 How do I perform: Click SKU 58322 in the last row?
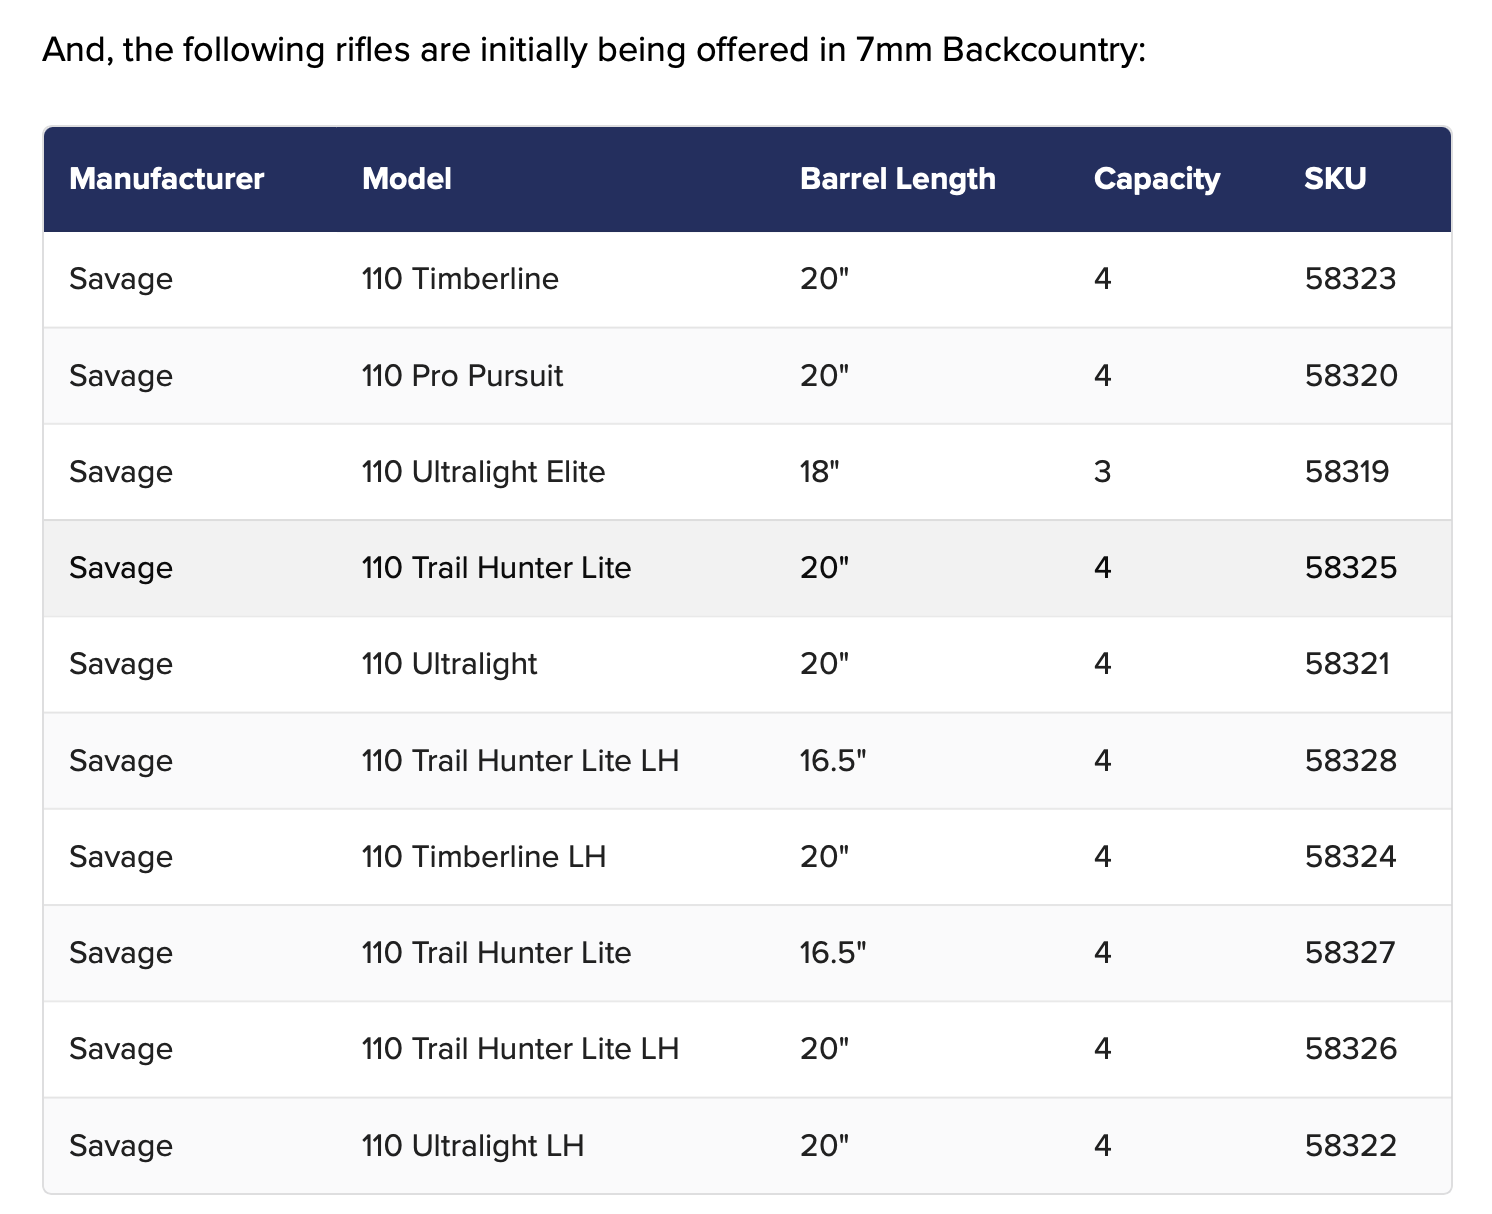[x=1350, y=1145]
